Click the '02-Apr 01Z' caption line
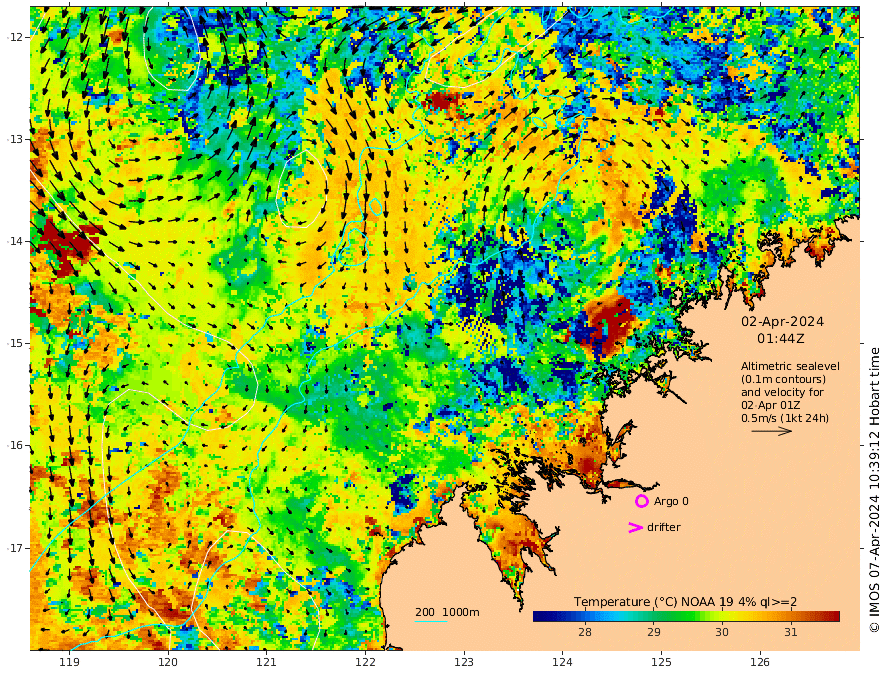This screenshot has height=680, width=880. pos(771,405)
